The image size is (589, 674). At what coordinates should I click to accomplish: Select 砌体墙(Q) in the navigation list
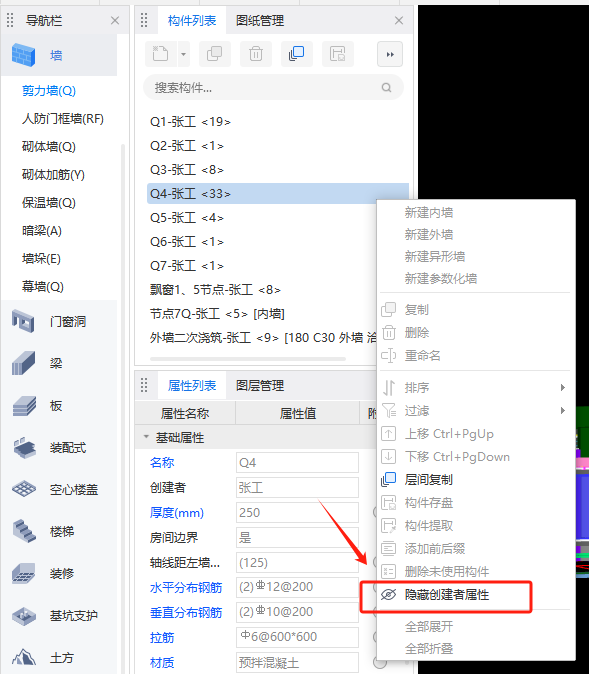pyautogui.click(x=49, y=147)
